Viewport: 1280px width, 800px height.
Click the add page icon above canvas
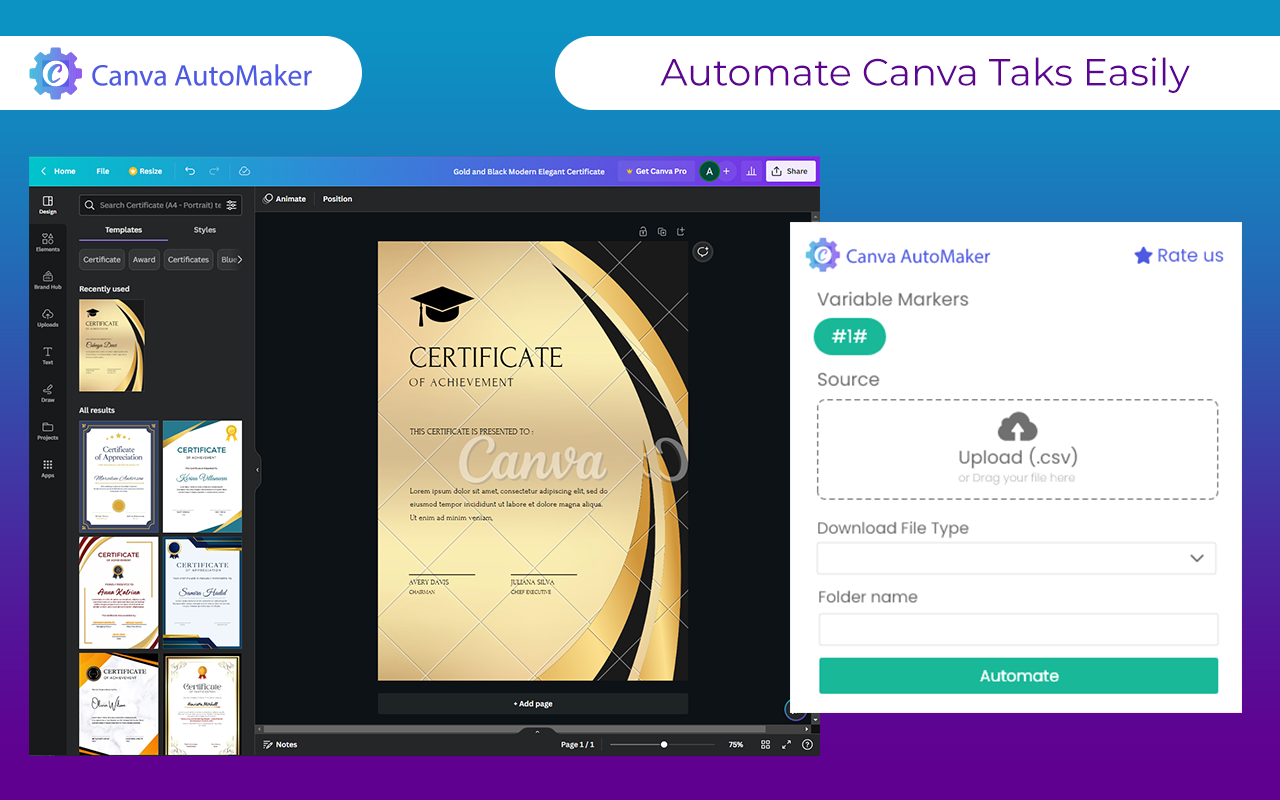click(681, 232)
